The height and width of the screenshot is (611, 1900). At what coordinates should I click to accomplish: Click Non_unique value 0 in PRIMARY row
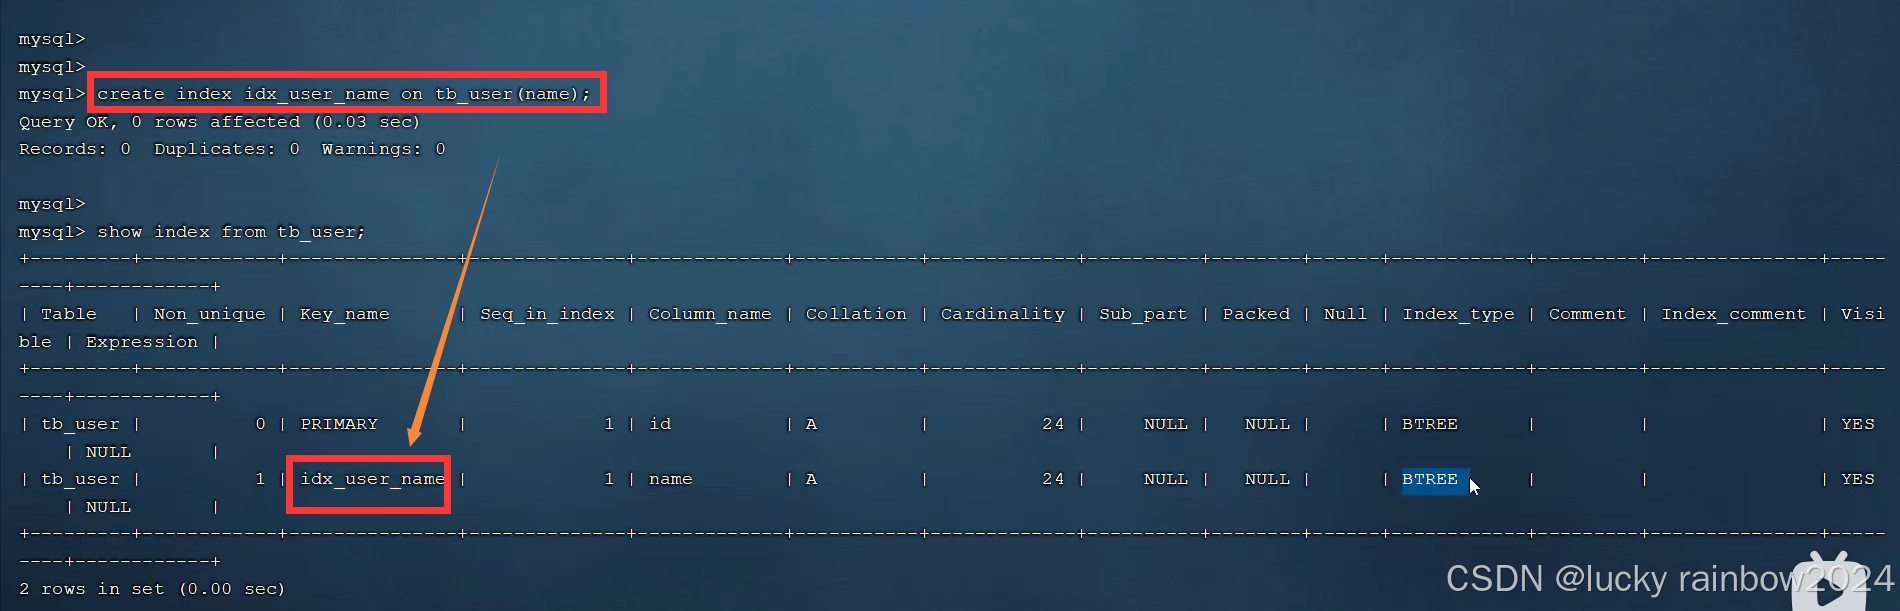260,424
